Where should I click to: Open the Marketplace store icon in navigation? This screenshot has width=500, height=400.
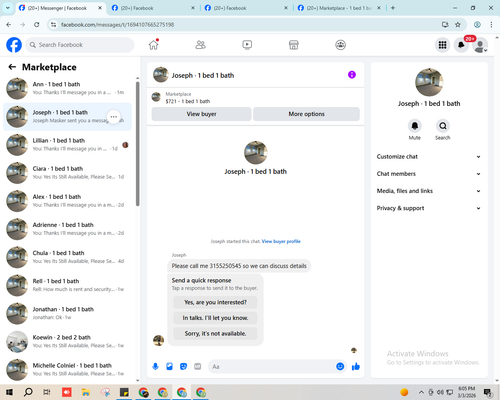point(294,45)
